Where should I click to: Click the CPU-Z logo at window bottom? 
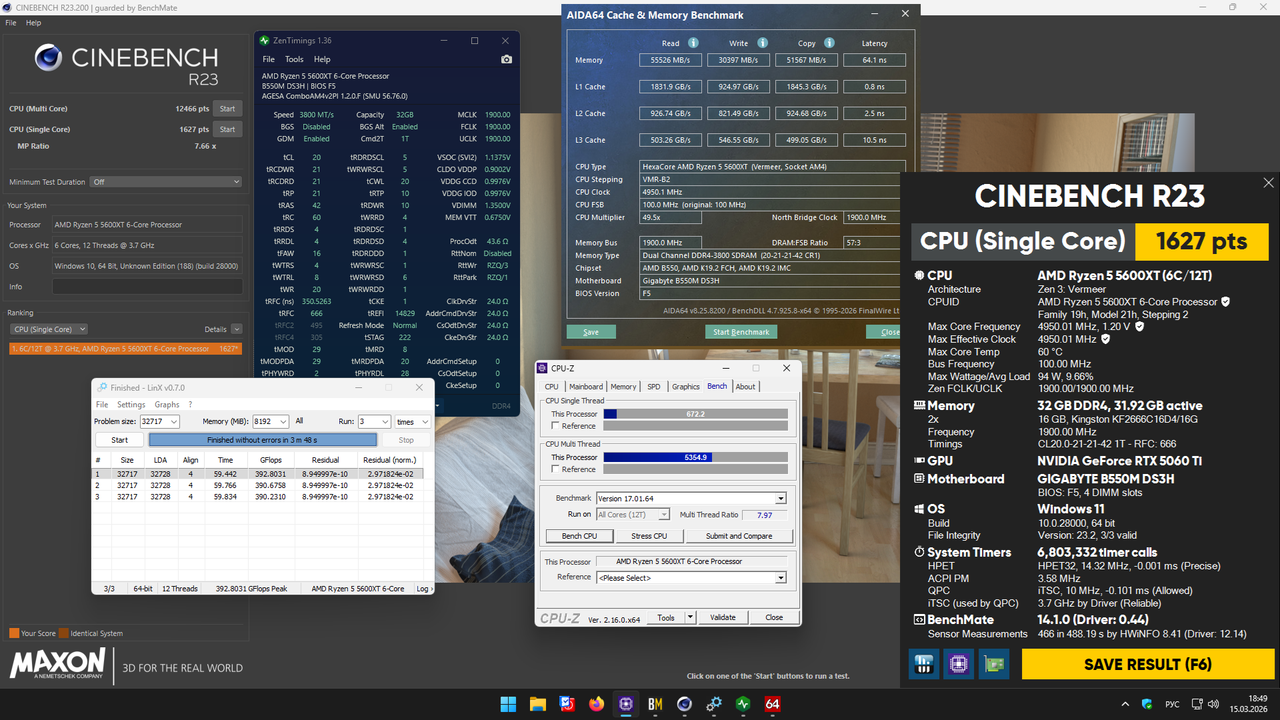click(560, 618)
